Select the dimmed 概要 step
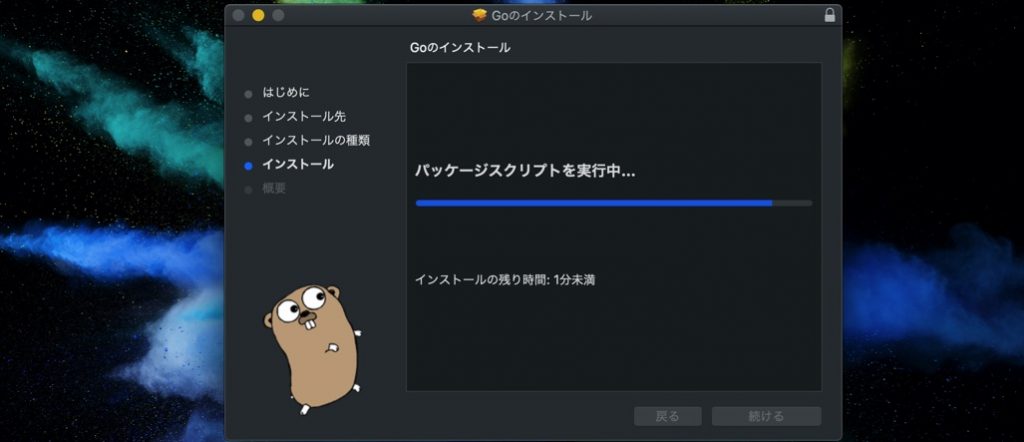Viewport: 1024px width, 442px height. coord(274,189)
